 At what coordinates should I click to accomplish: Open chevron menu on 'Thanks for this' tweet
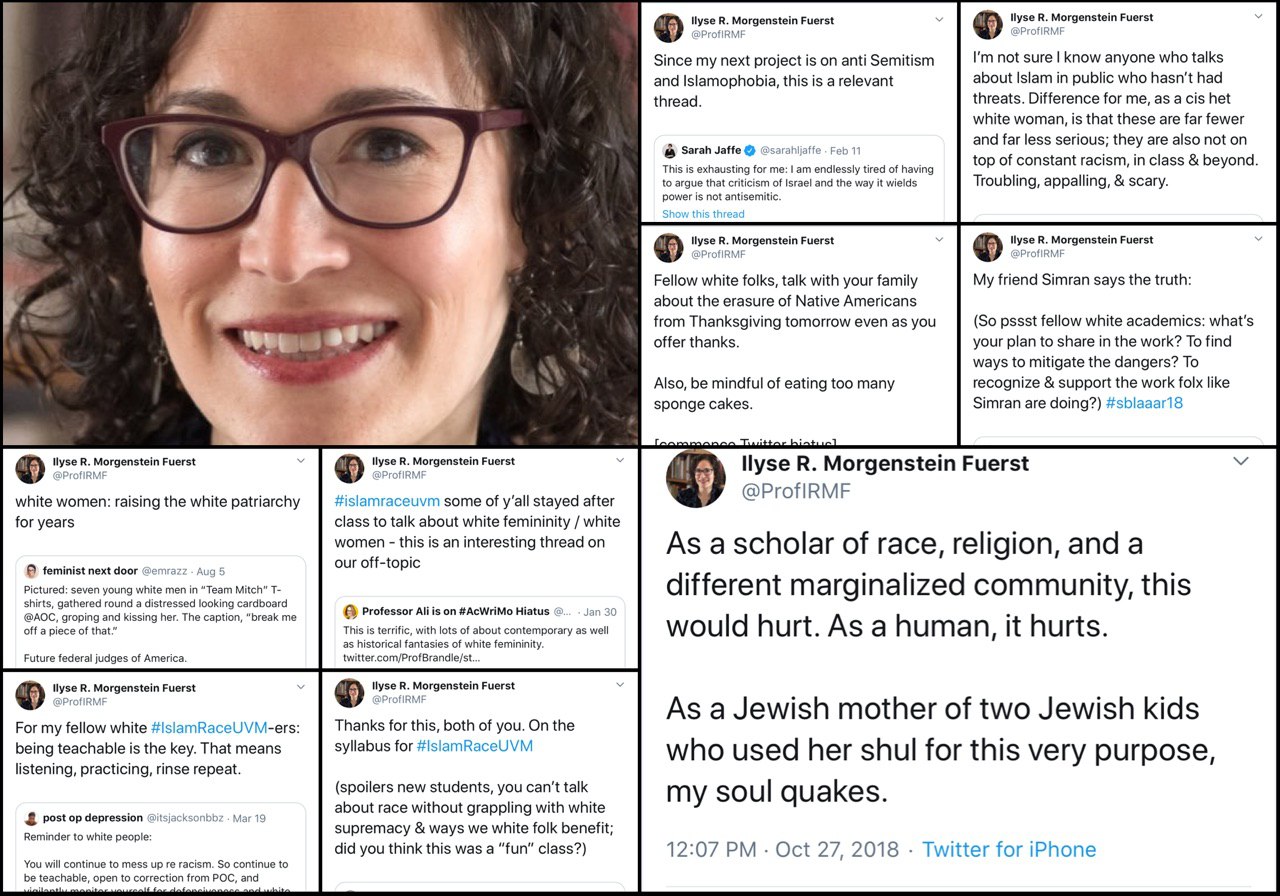621,685
